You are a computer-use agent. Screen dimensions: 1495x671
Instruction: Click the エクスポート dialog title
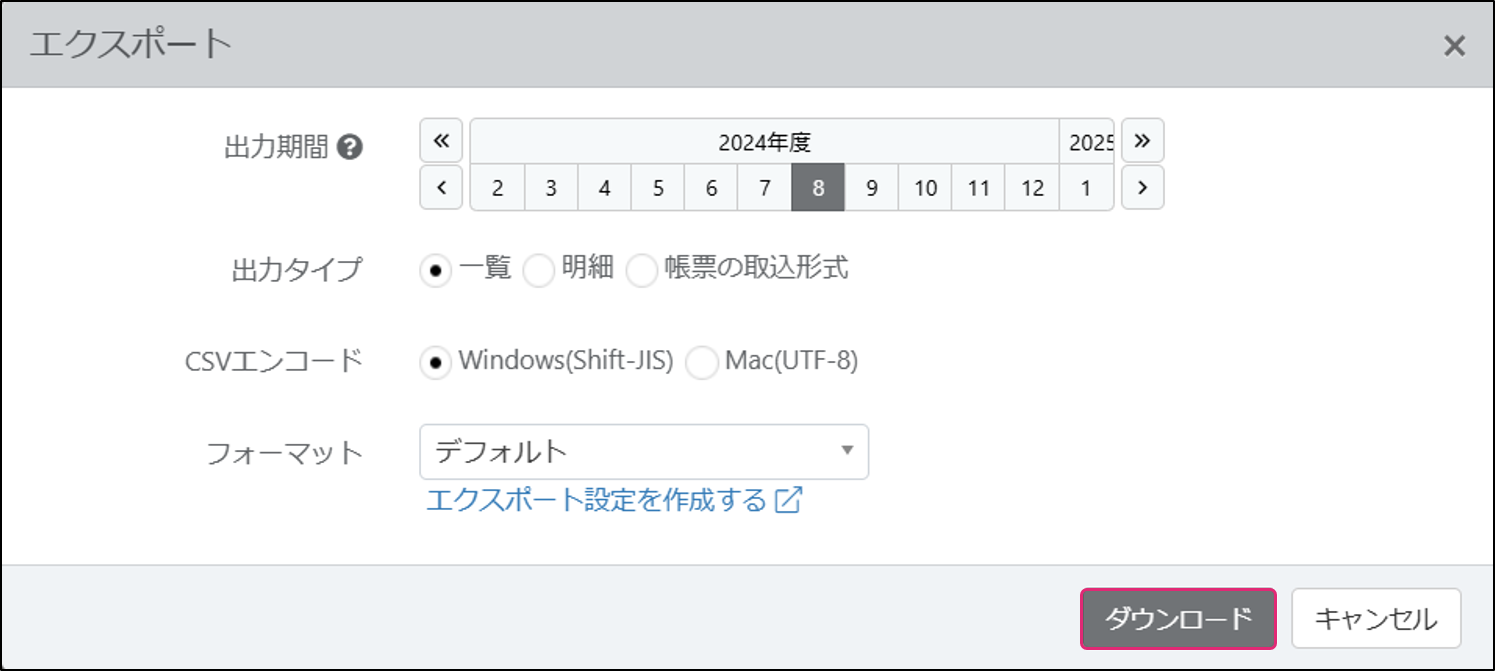pyautogui.click(x=131, y=44)
